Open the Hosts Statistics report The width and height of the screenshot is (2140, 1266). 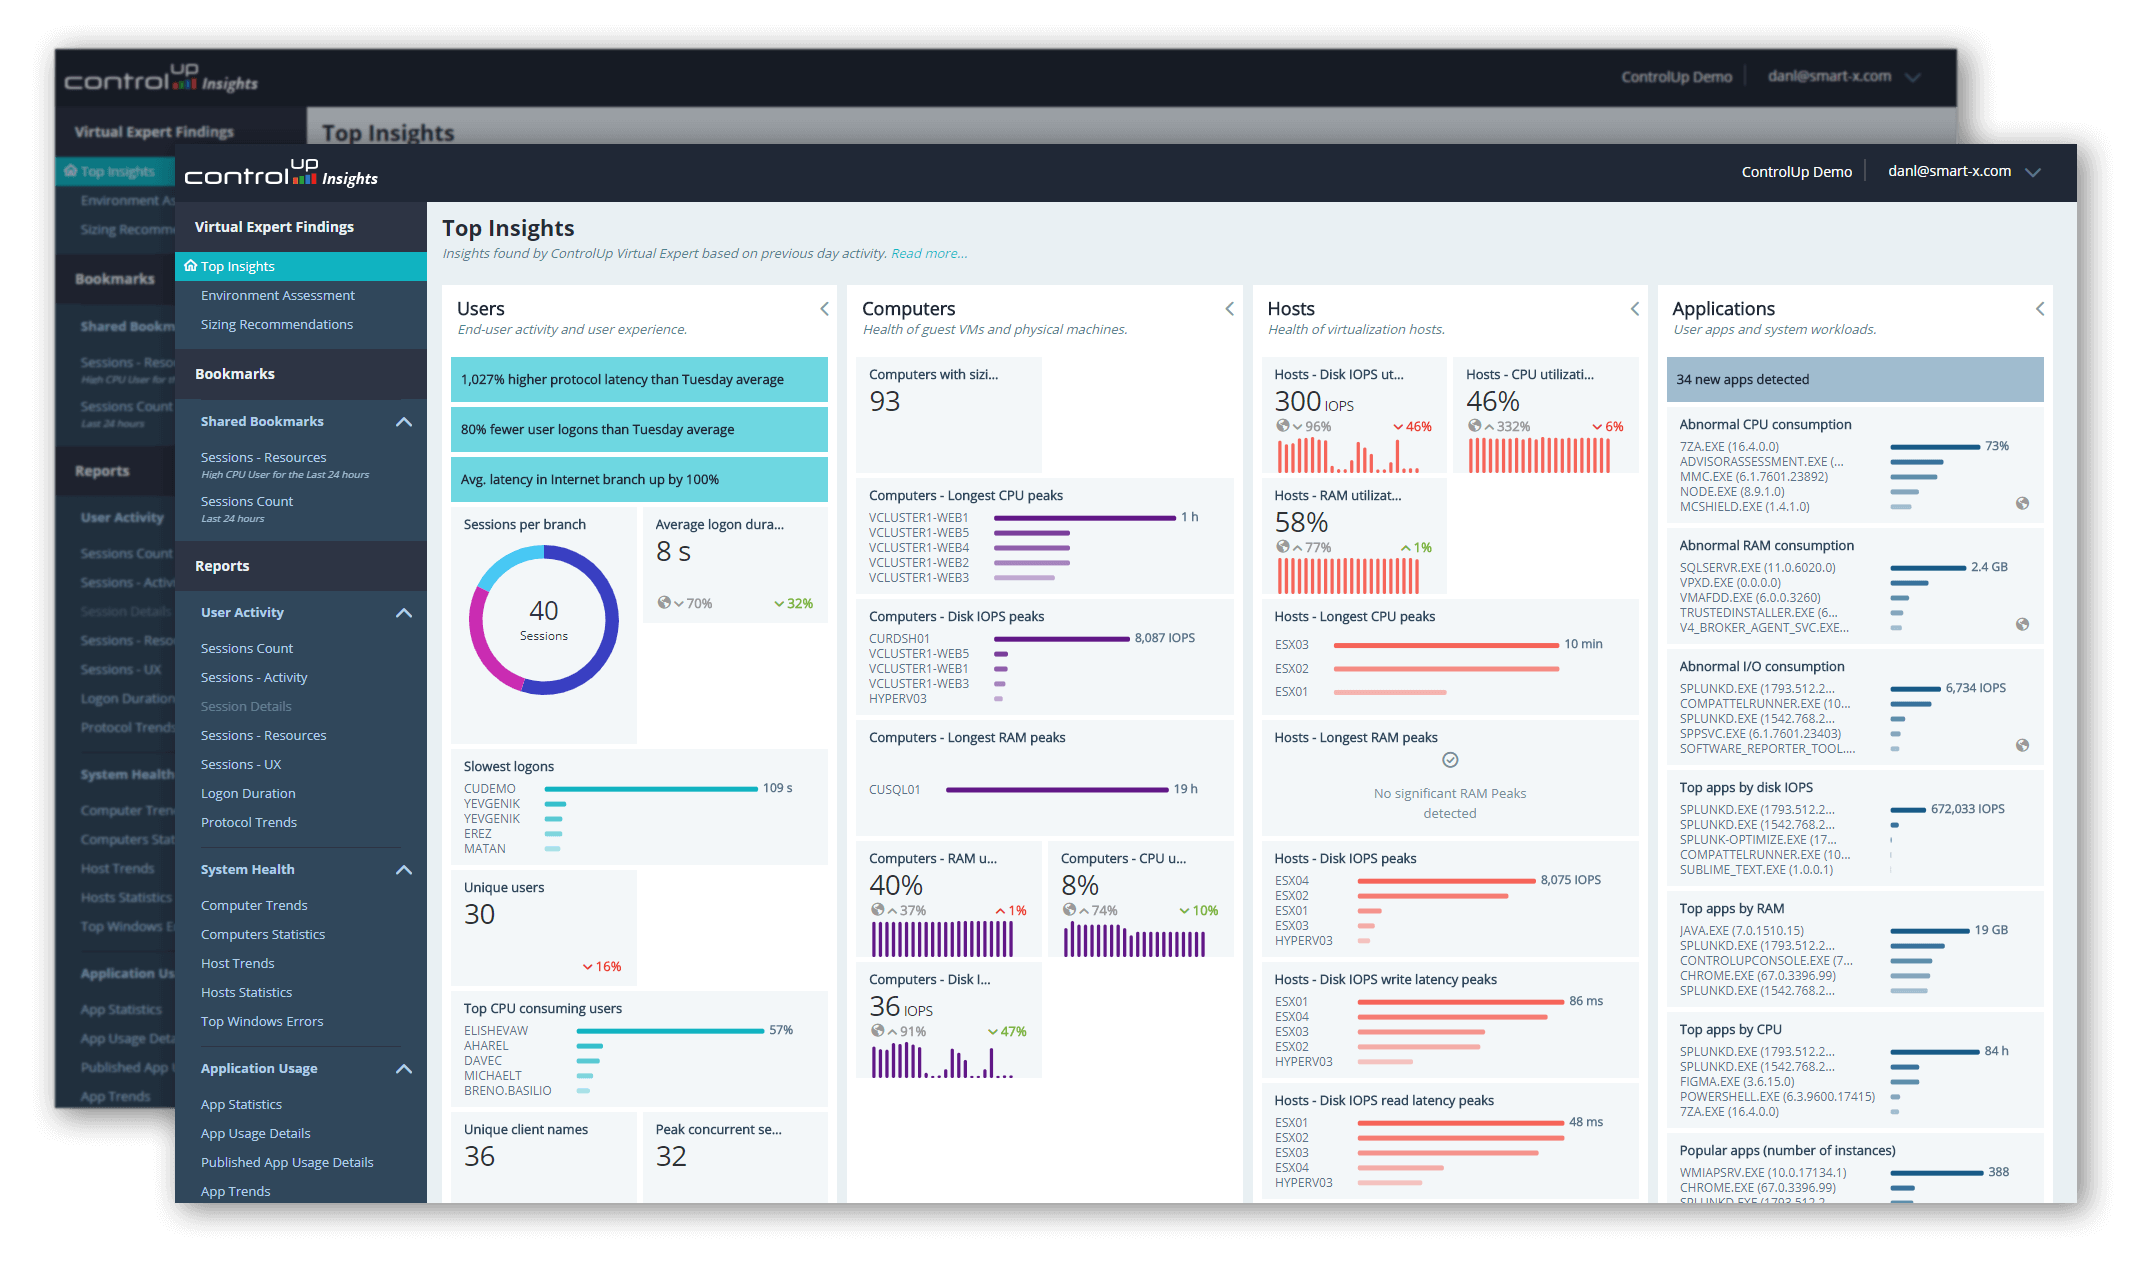point(247,992)
